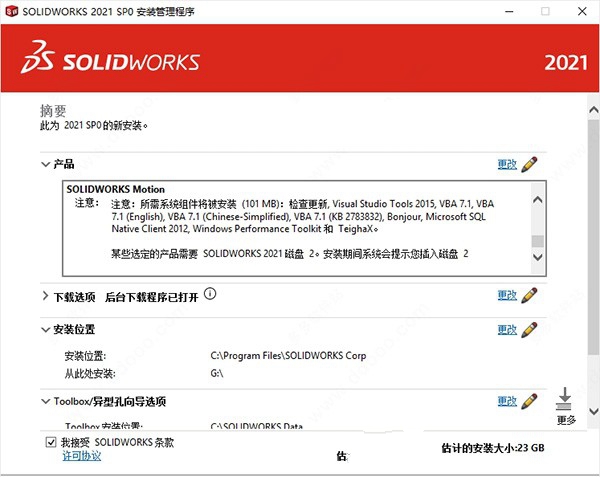Collapse the 安装位置 section
This screenshot has height=477, width=600.
pyautogui.click(x=46, y=330)
